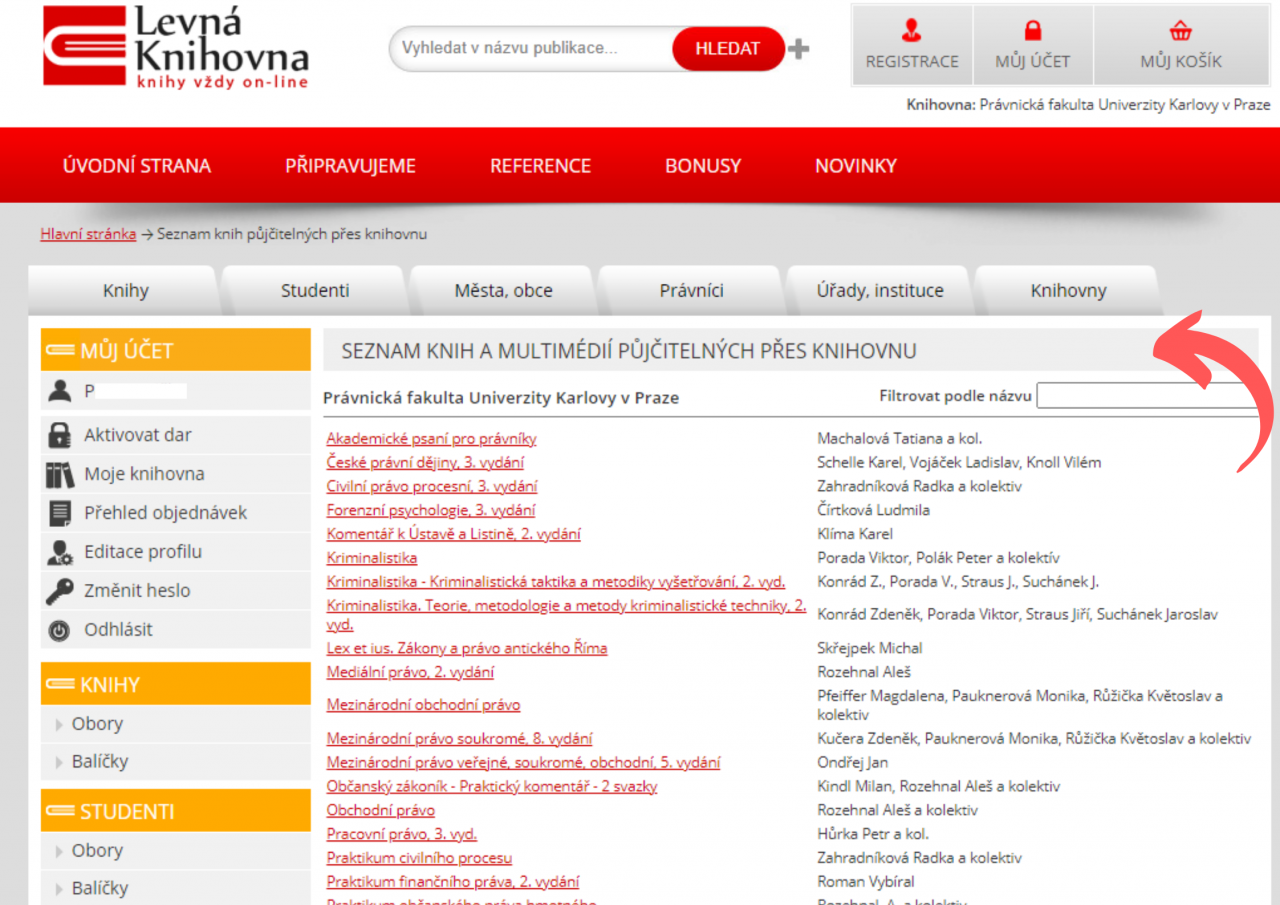Image resolution: width=1280 pixels, height=905 pixels.
Task: Open Pracovní právo, 3. vyd. link
Action: point(401,834)
